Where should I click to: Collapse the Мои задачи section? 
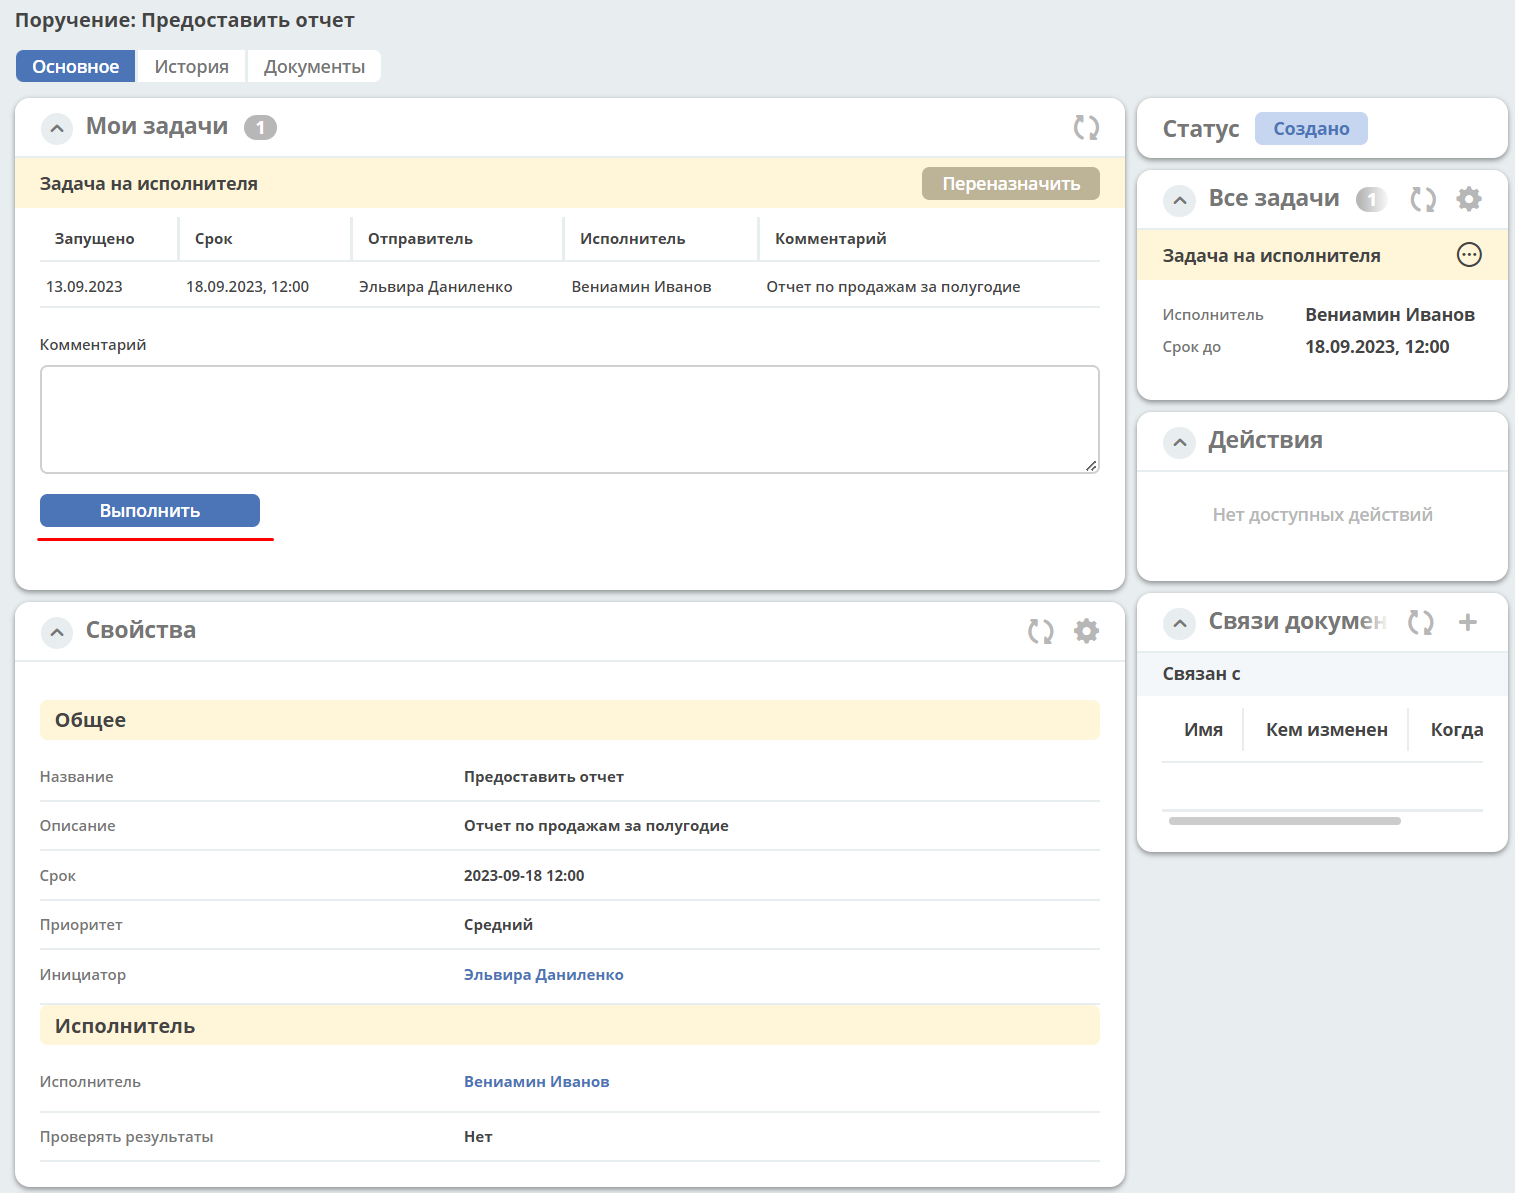coord(57,129)
